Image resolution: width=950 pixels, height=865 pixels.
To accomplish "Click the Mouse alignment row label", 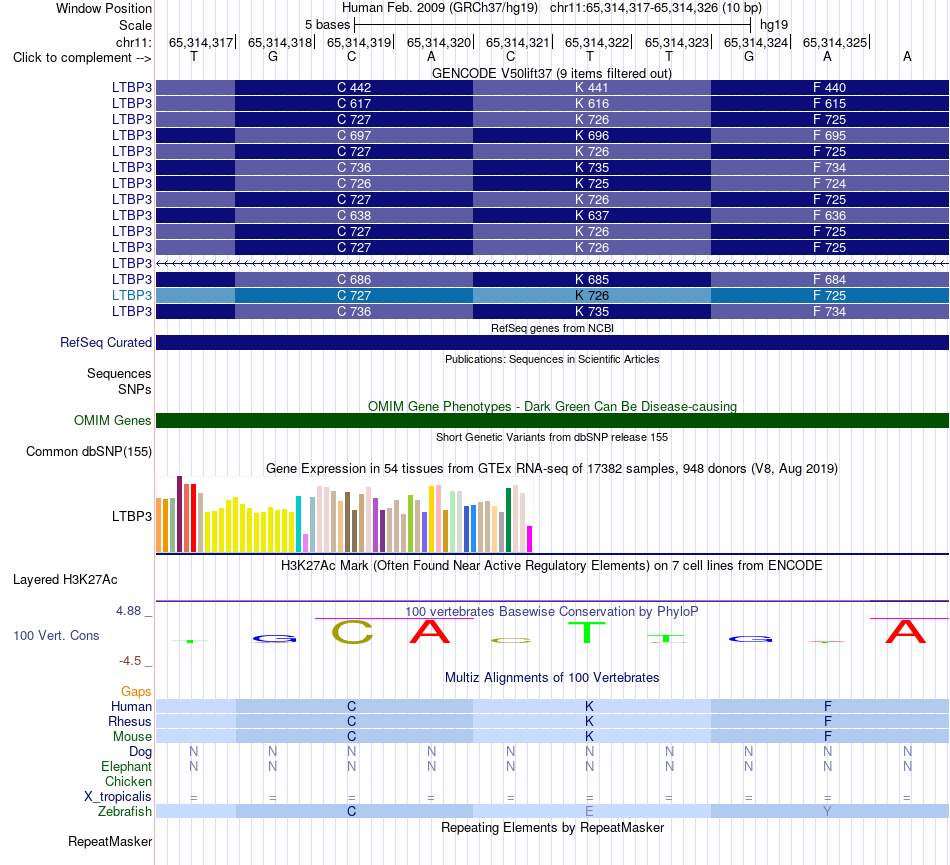I will tap(132, 737).
